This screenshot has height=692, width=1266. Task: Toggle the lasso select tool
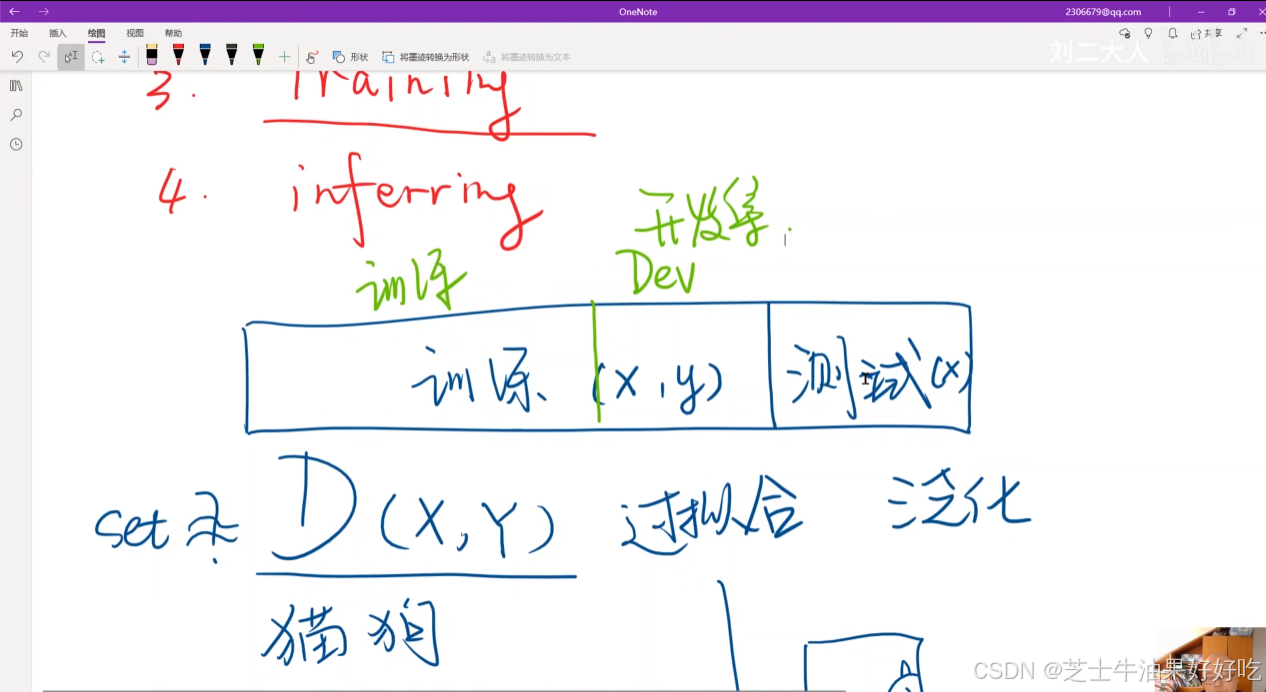(x=99, y=56)
